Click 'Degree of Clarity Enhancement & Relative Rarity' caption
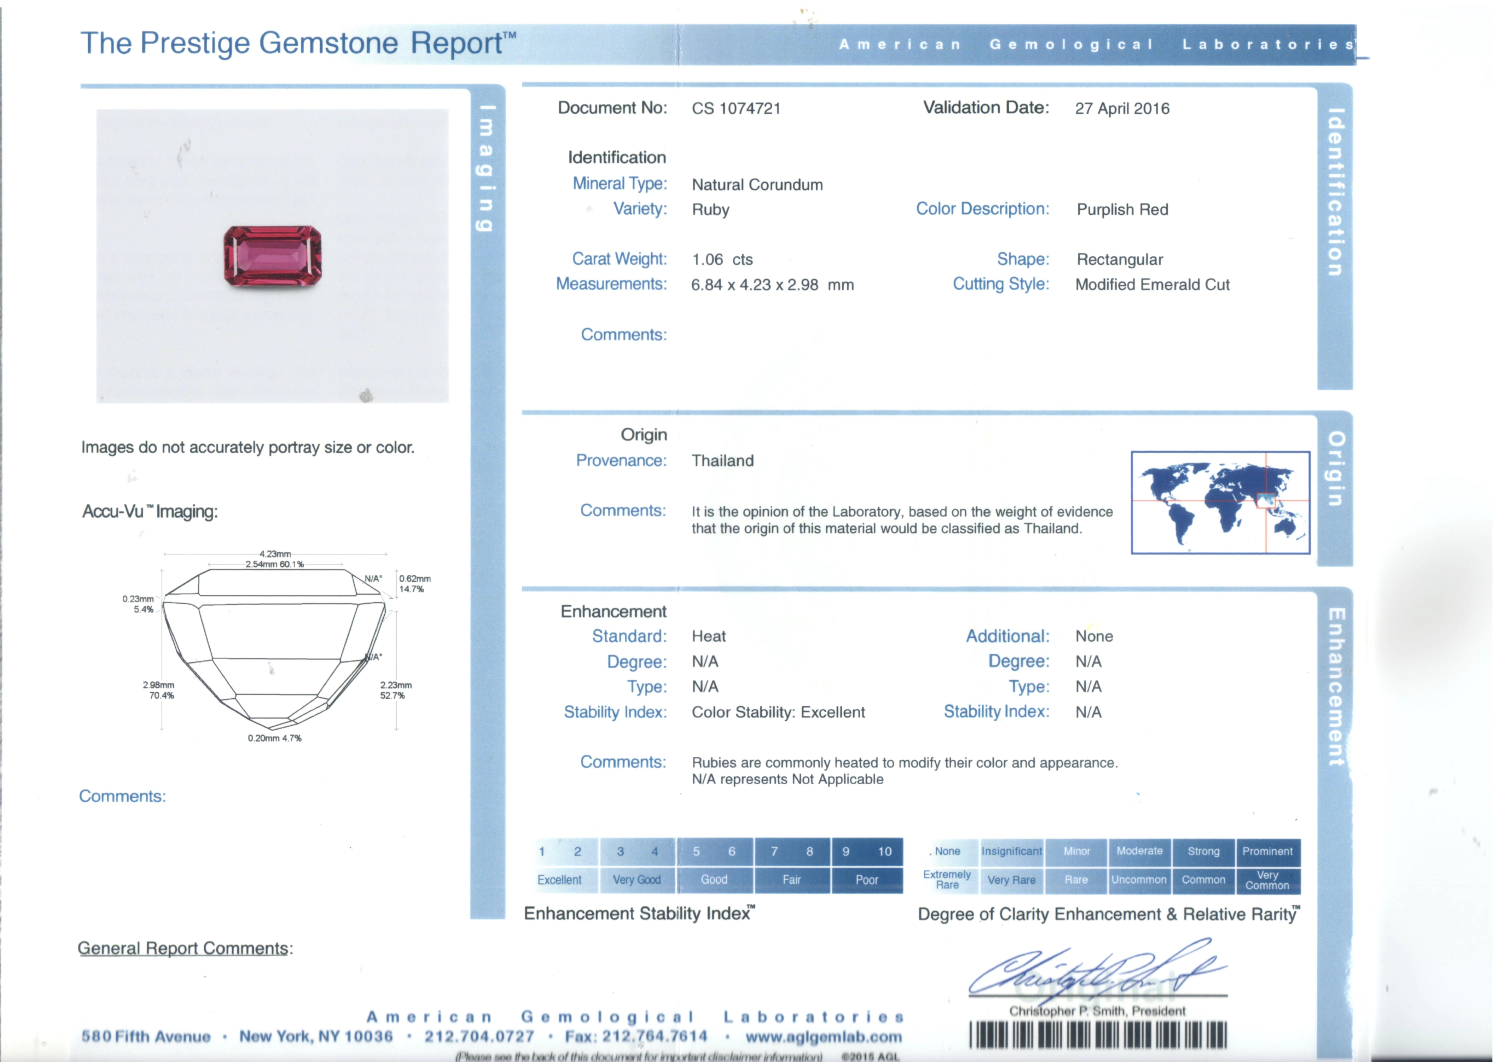The image size is (1500, 1062). 1109,914
